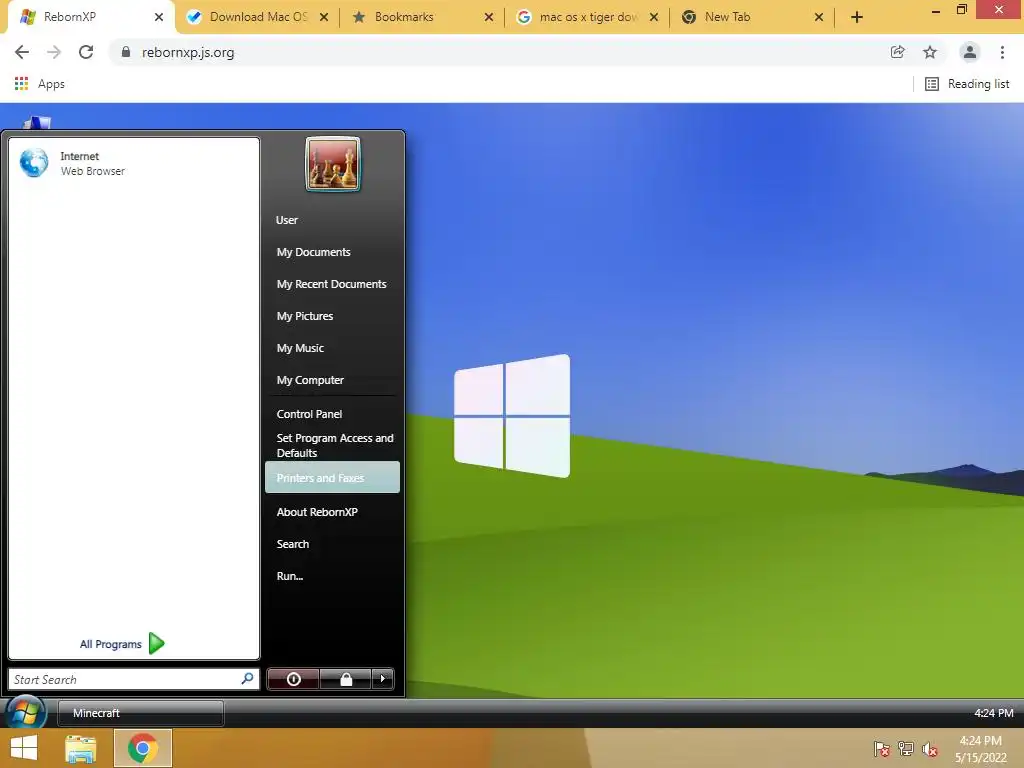Click the share page icon

click(898, 52)
